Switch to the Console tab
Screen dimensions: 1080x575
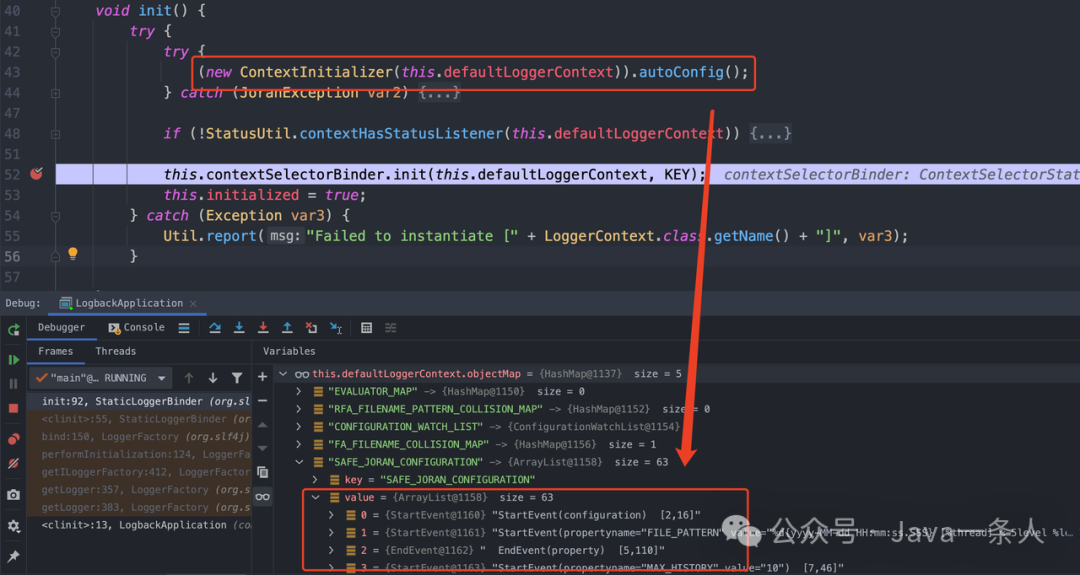tap(136, 327)
